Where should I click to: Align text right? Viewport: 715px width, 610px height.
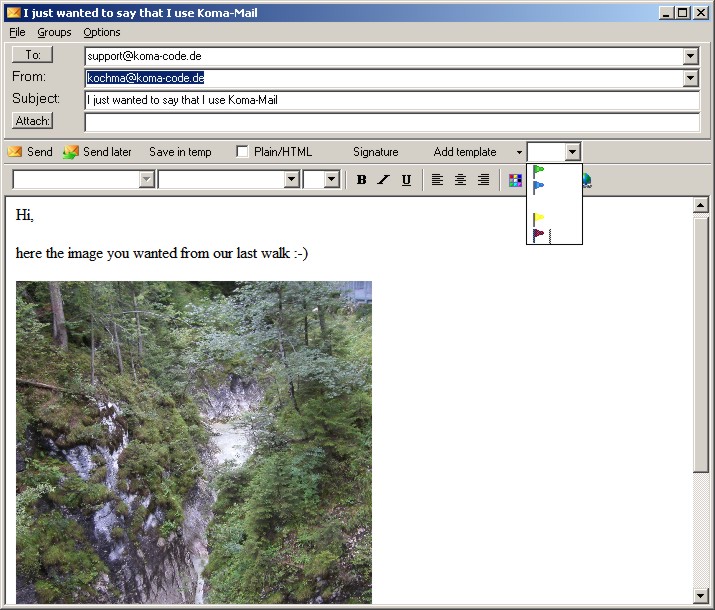tap(483, 180)
